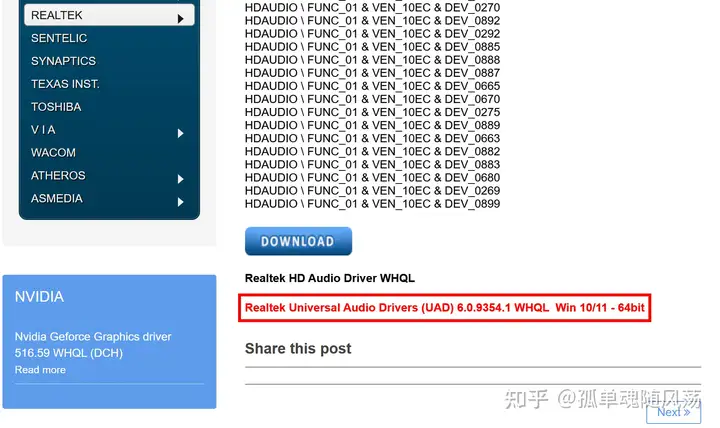Screen dimensions: 720x428
Task: Select hardware ID line ending DEV_0887
Action: (x=372, y=73)
